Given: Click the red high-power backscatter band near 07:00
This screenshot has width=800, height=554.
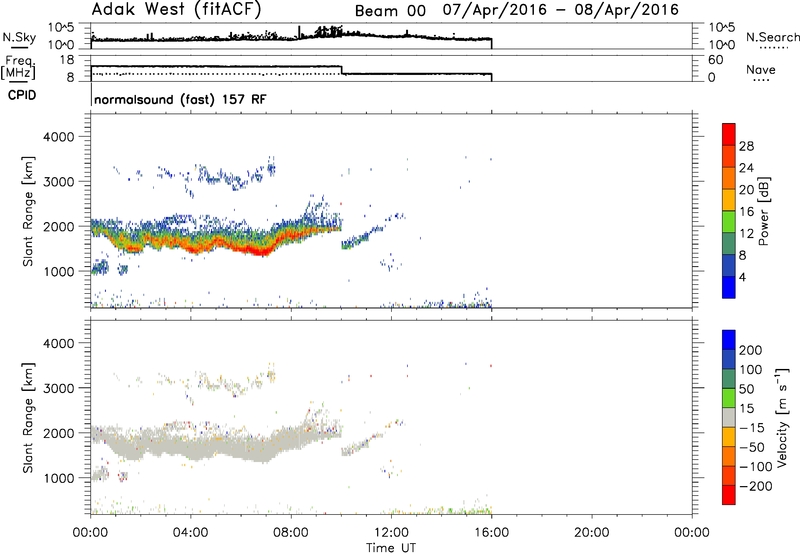Looking at the screenshot, I should (260, 249).
